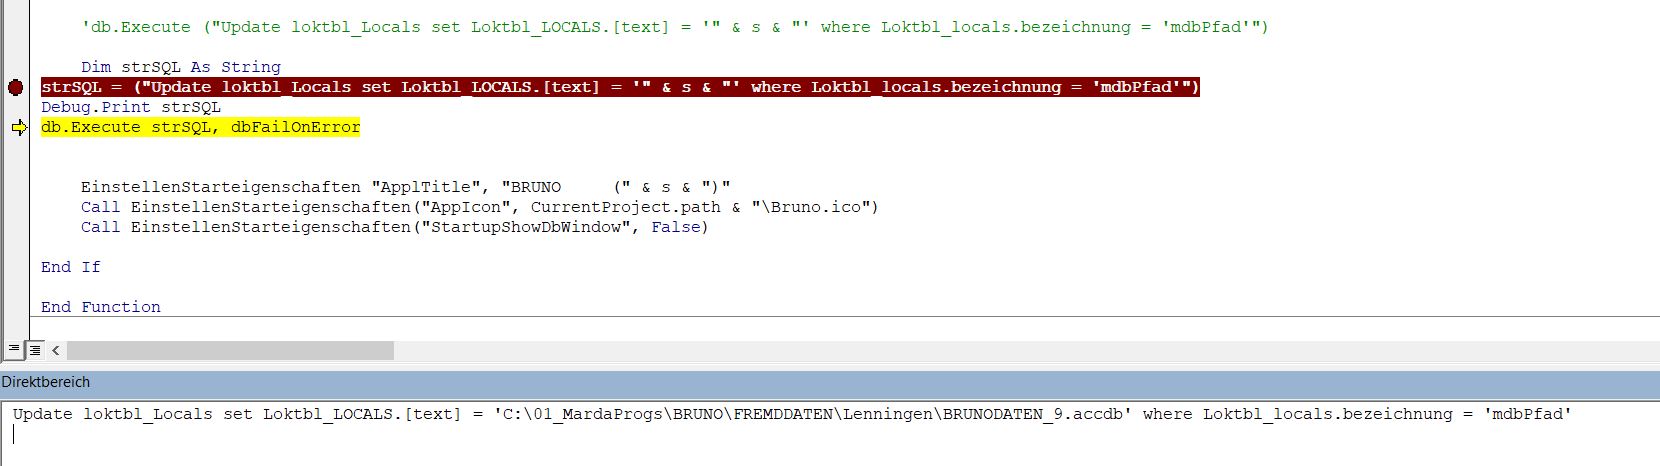Click the highlighted strSQL = assignment line
The image size is (1660, 466).
click(x=620, y=87)
